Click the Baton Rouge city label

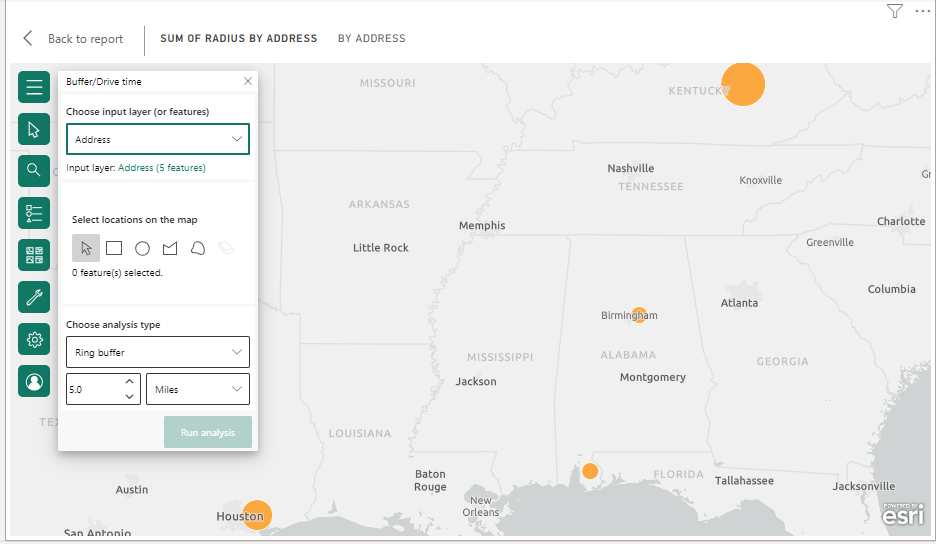(430, 480)
